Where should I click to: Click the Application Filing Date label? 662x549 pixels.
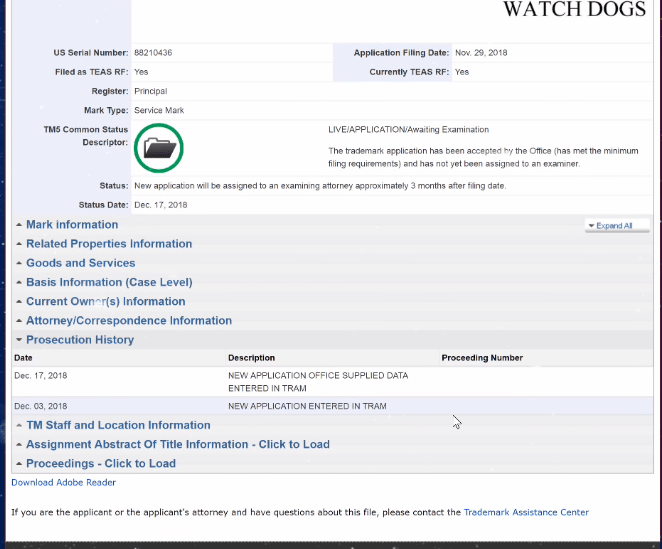point(401,53)
